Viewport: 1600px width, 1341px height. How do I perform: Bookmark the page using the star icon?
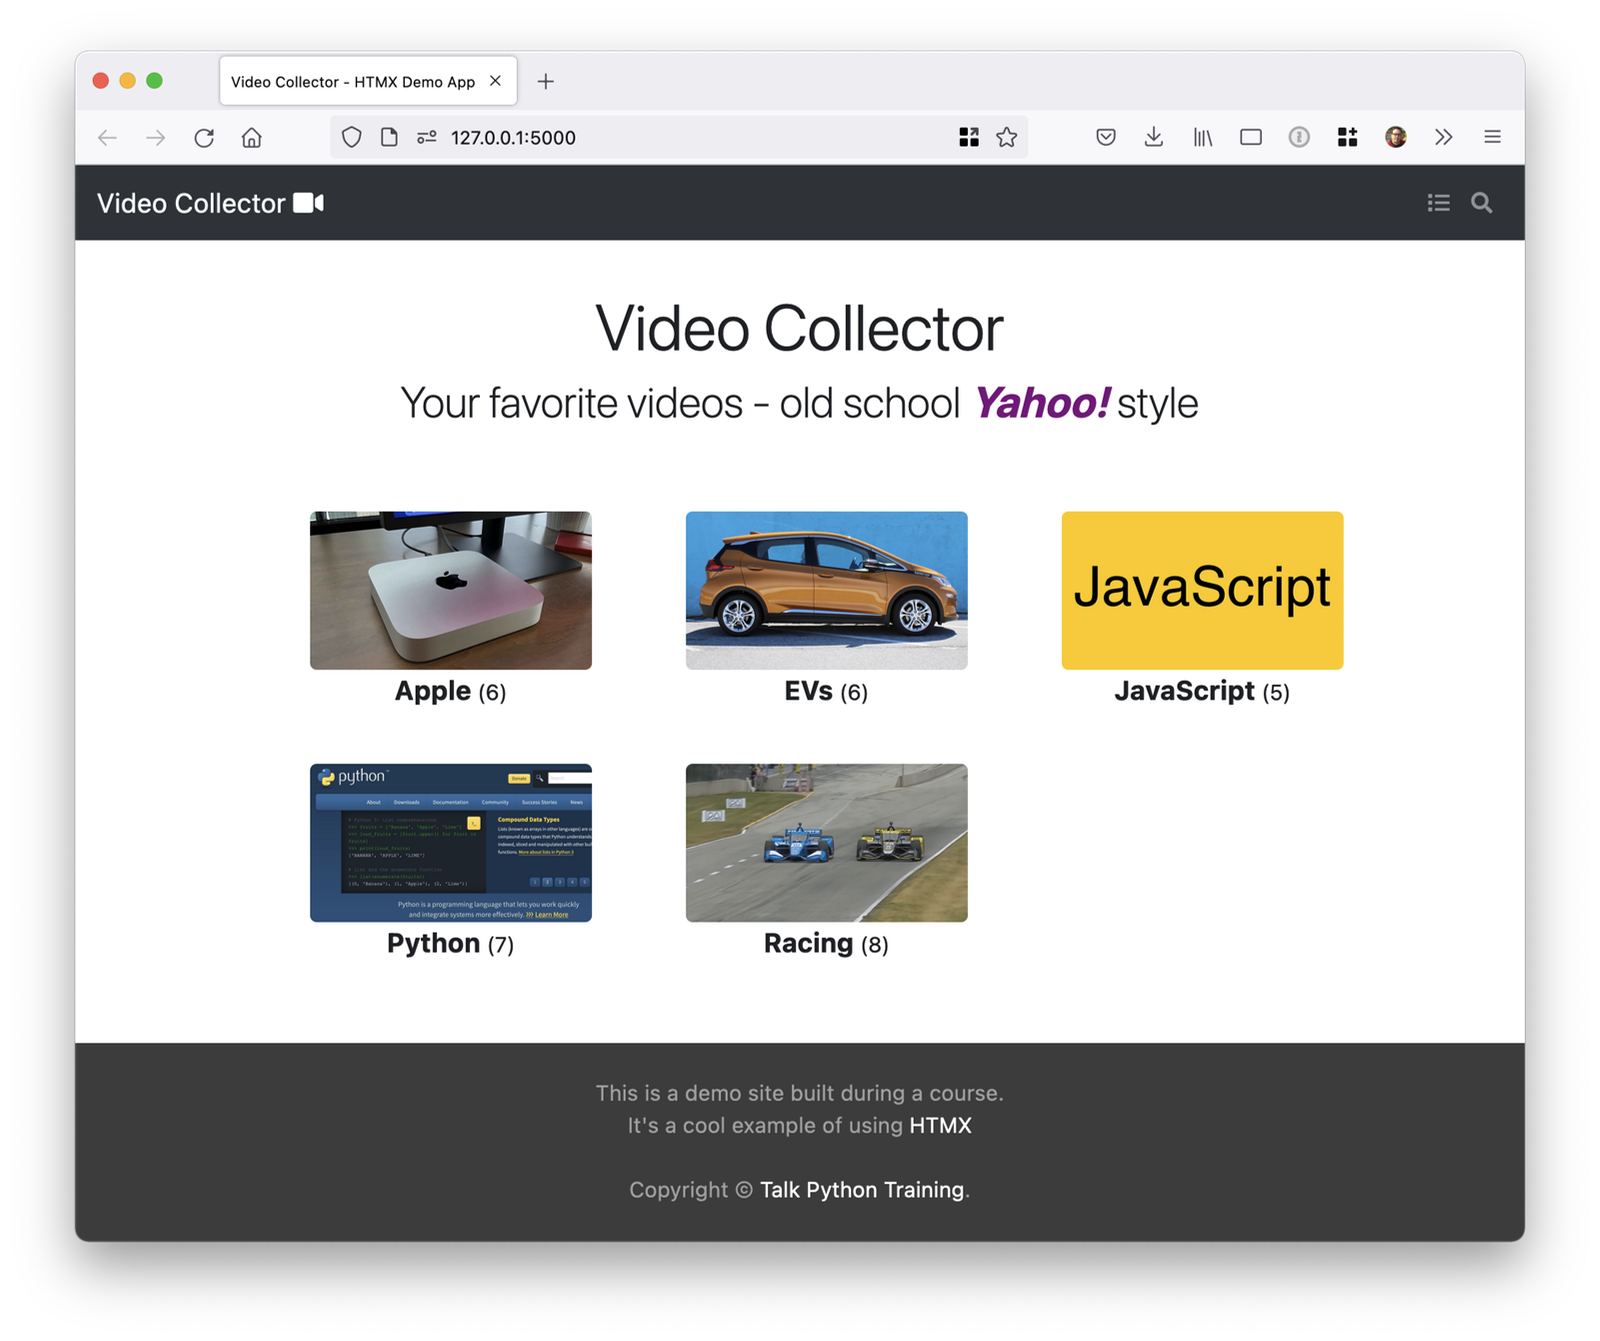pos(1005,137)
